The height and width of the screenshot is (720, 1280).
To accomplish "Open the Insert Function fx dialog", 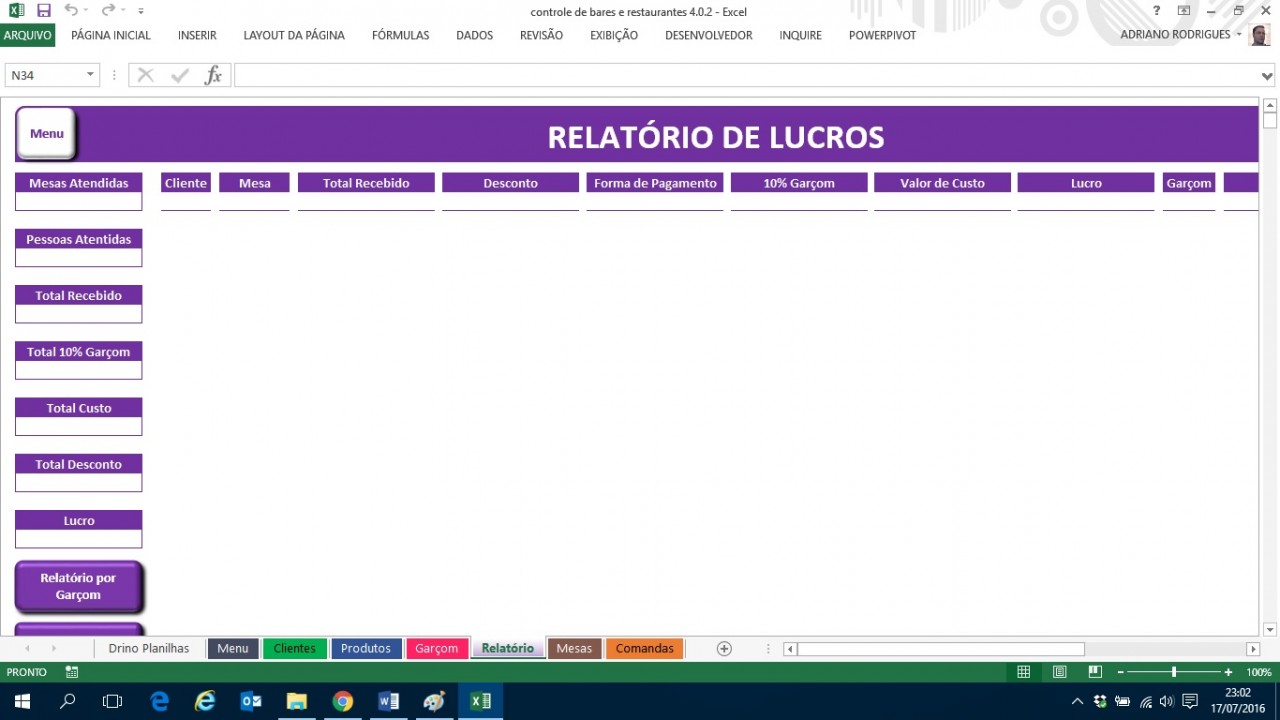I will pyautogui.click(x=213, y=75).
